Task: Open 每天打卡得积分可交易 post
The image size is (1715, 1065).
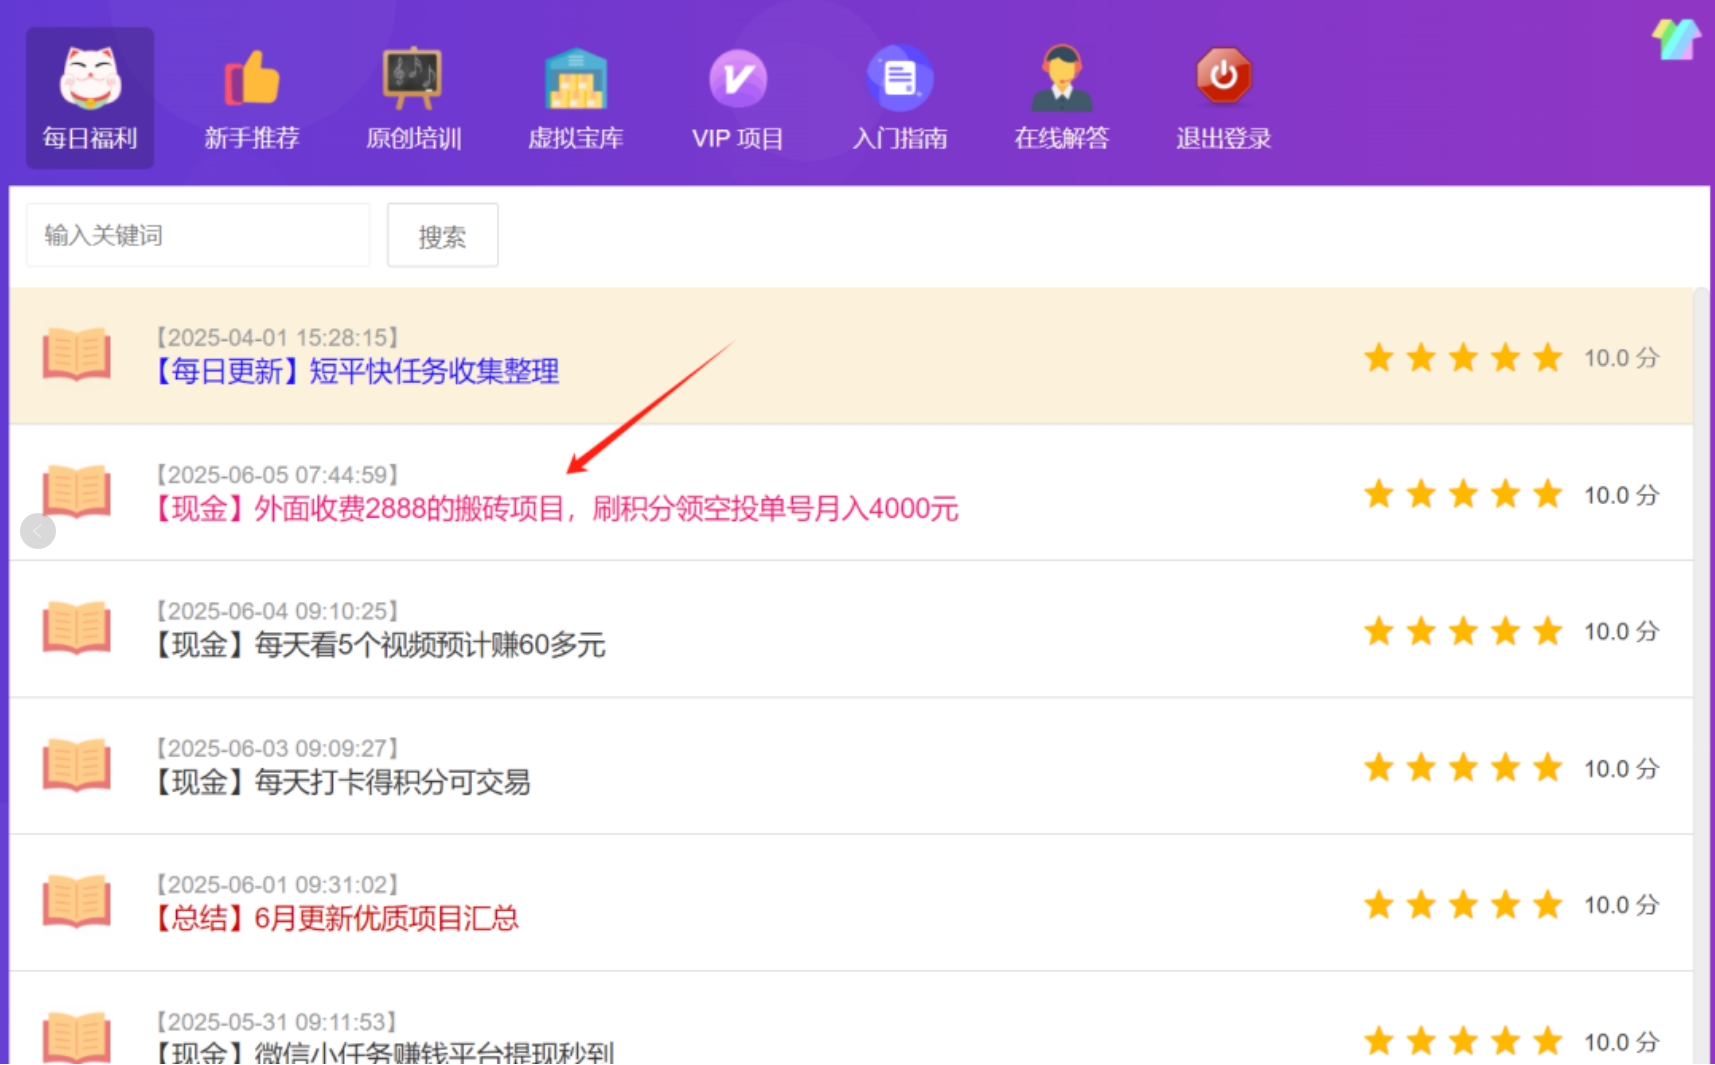Action: click(x=342, y=782)
